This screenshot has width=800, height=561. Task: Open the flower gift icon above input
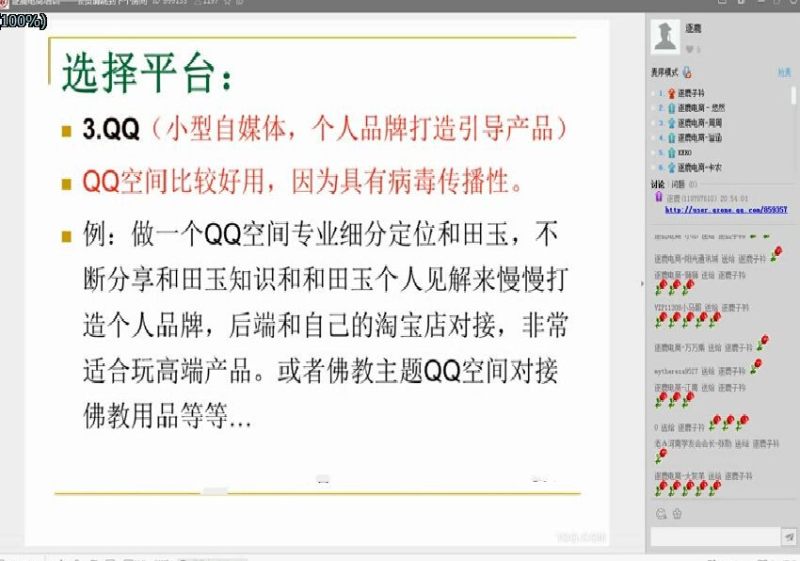677,514
